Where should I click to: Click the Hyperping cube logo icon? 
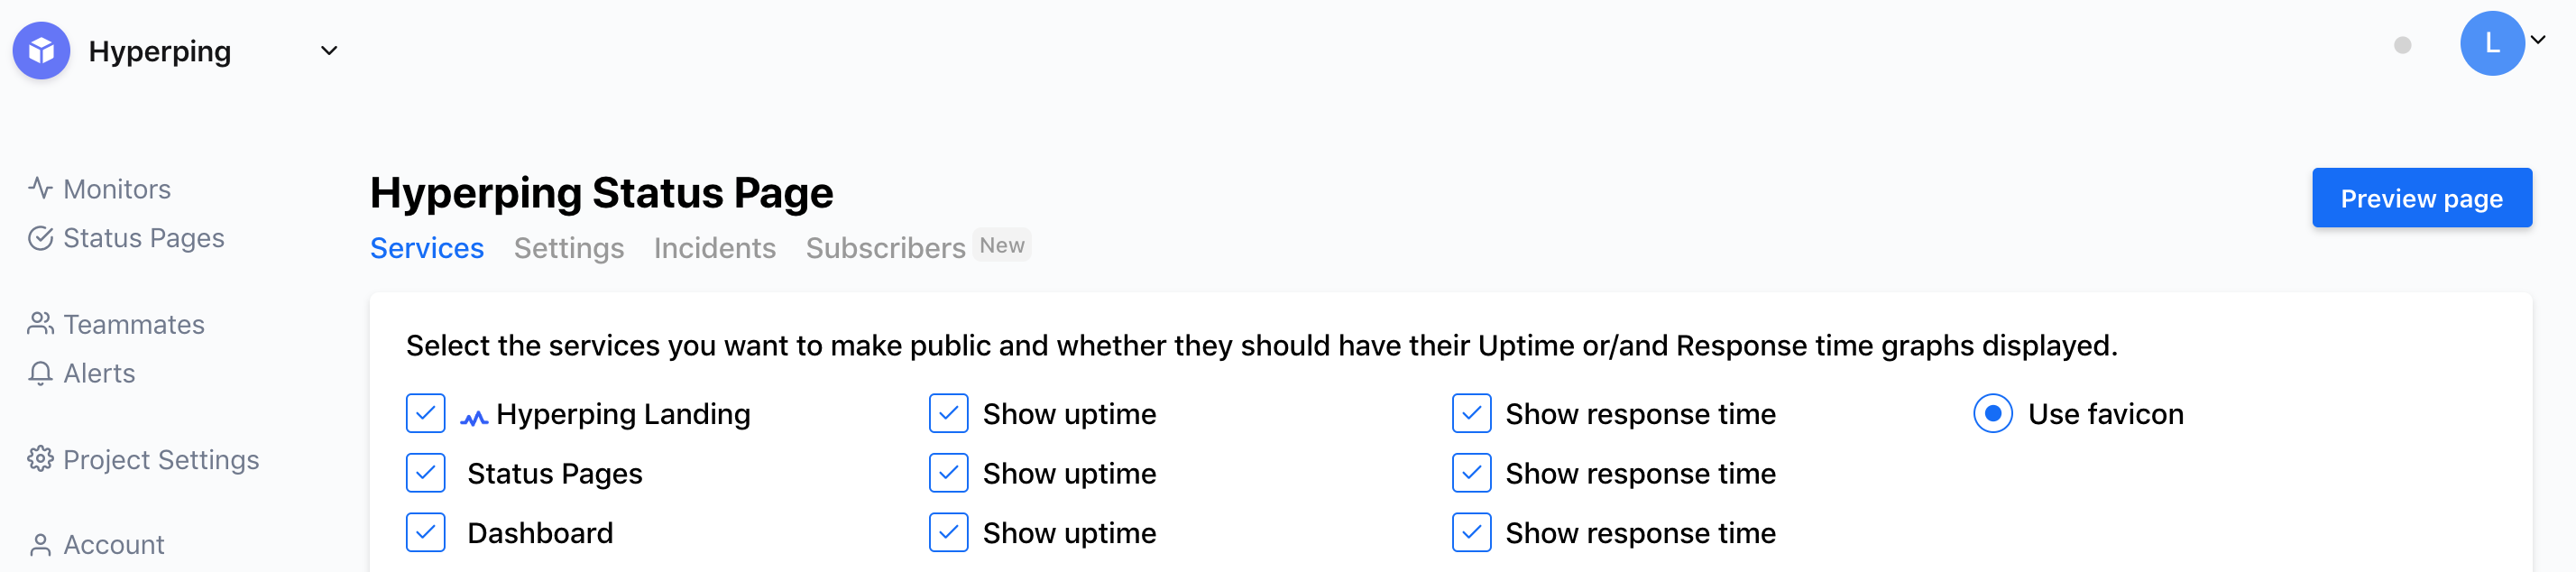41,50
